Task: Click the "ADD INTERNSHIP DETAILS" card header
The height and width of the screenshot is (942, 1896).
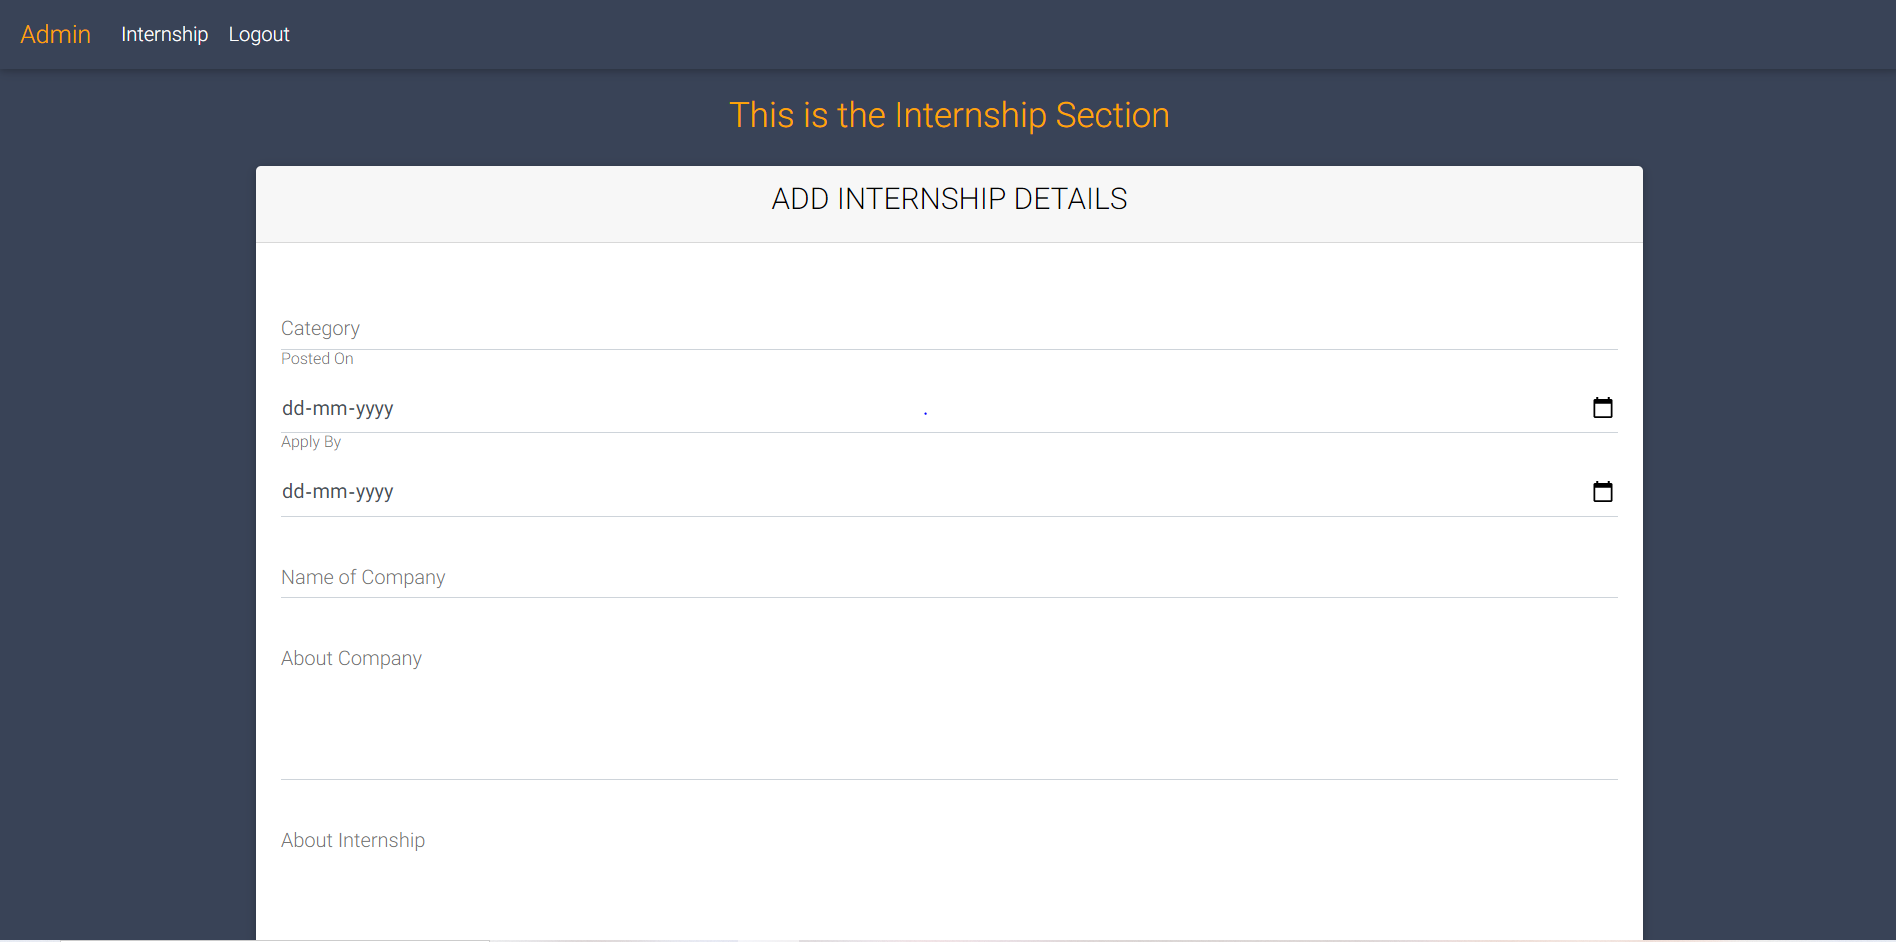Action: coord(948,200)
